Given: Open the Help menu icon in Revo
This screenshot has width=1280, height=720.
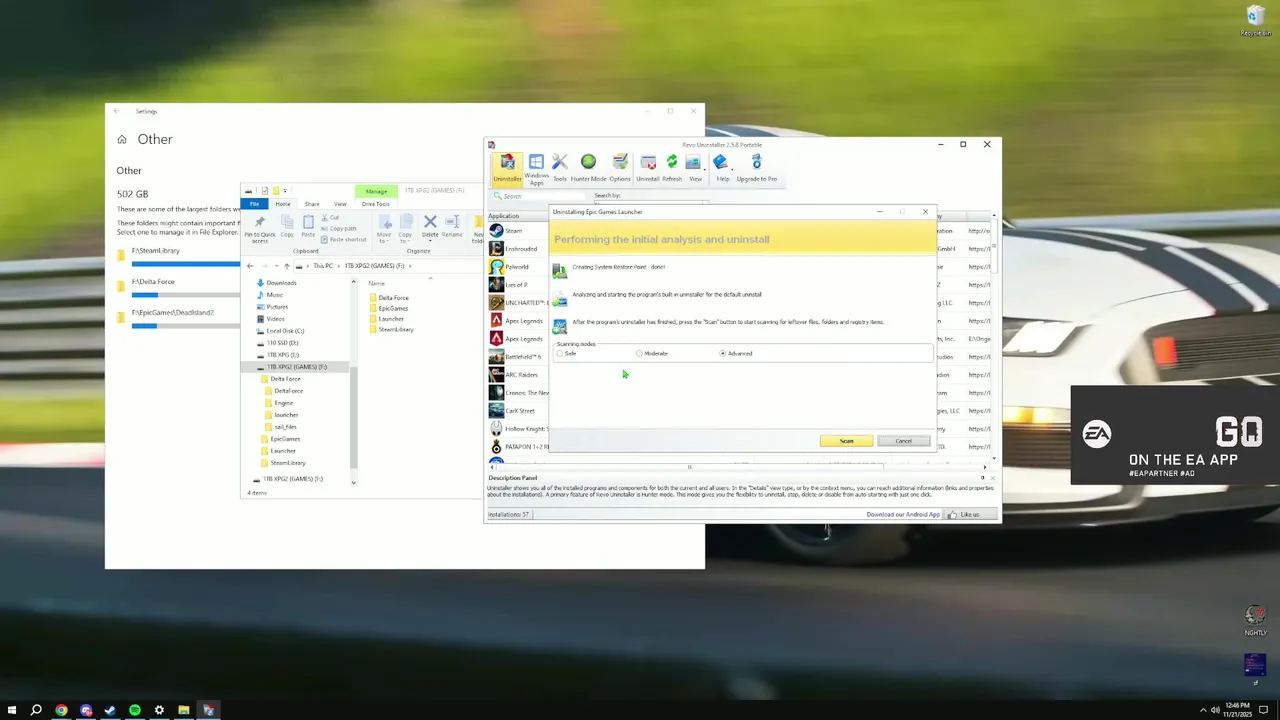Looking at the screenshot, I should click(x=722, y=168).
